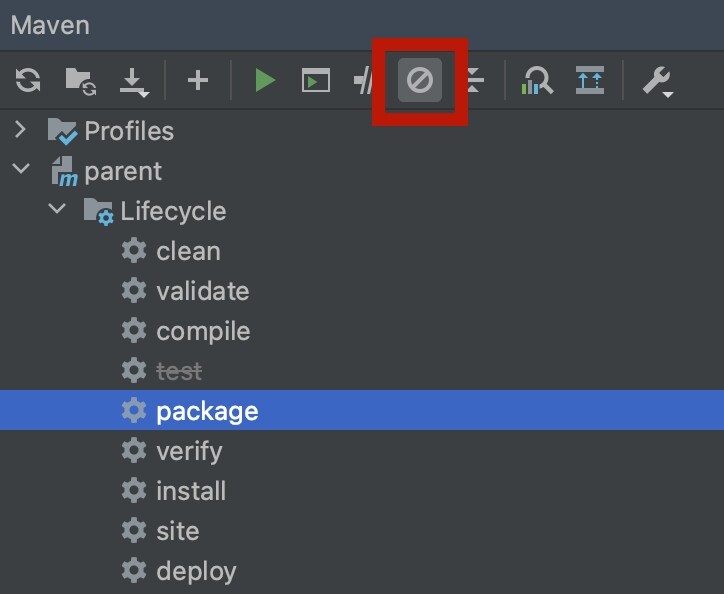Toggle Skip Tests Mode button
This screenshot has height=594, width=724.
coord(420,80)
